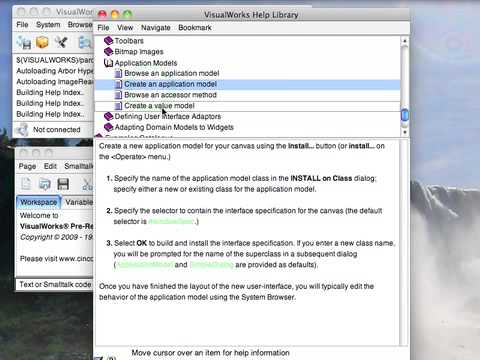The width and height of the screenshot is (480, 360).
Task: Click the blue scrollbar thumb of topic tree
Action: click(405, 116)
